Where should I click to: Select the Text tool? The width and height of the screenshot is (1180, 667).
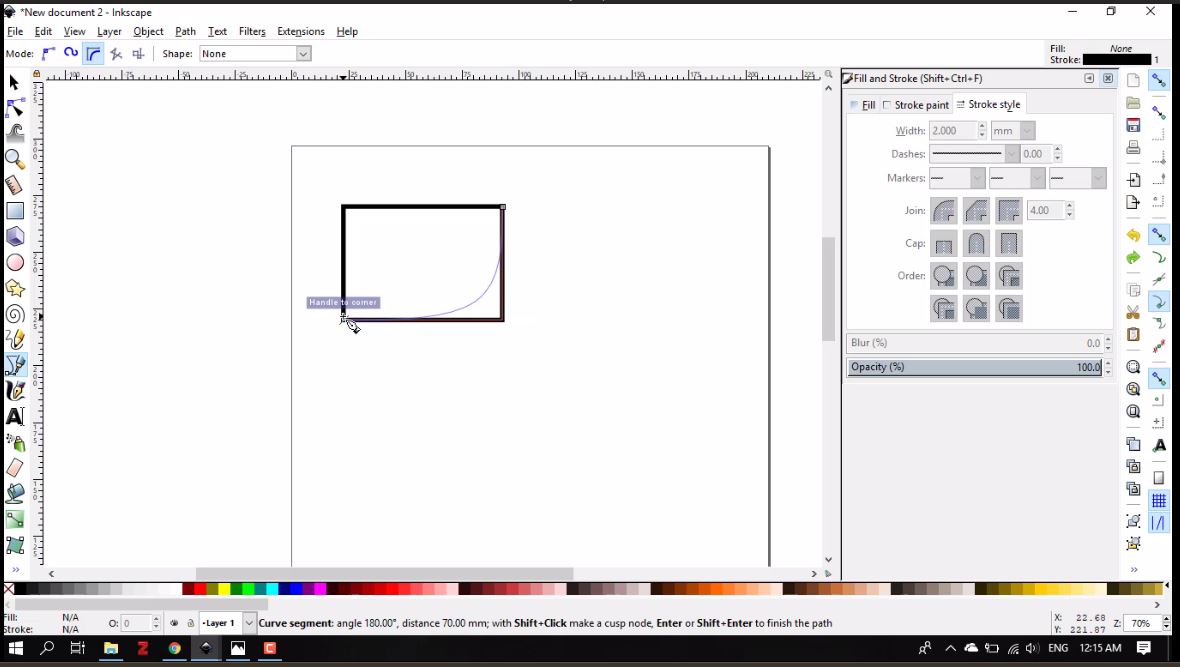(14, 416)
